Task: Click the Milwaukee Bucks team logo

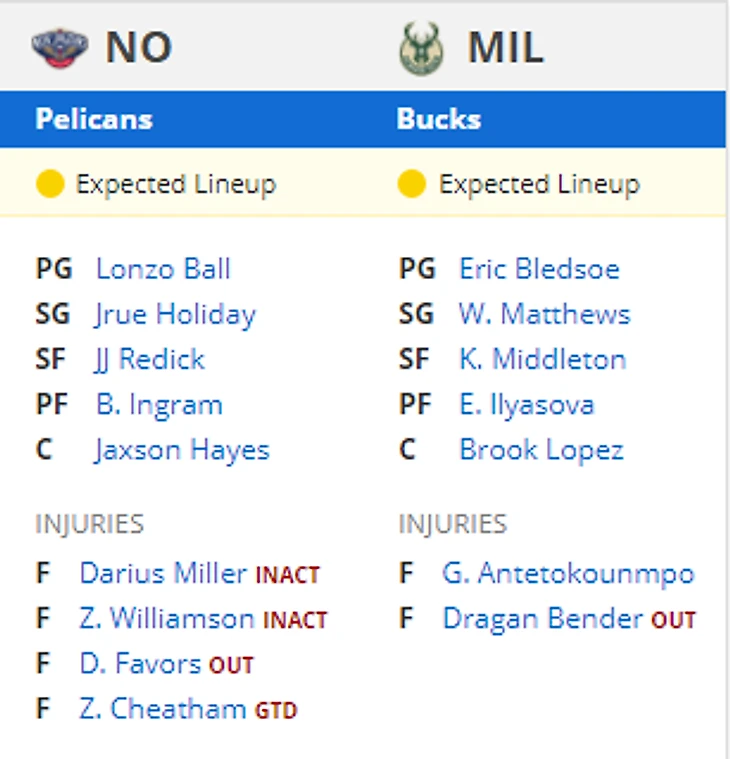Action: coord(421,48)
